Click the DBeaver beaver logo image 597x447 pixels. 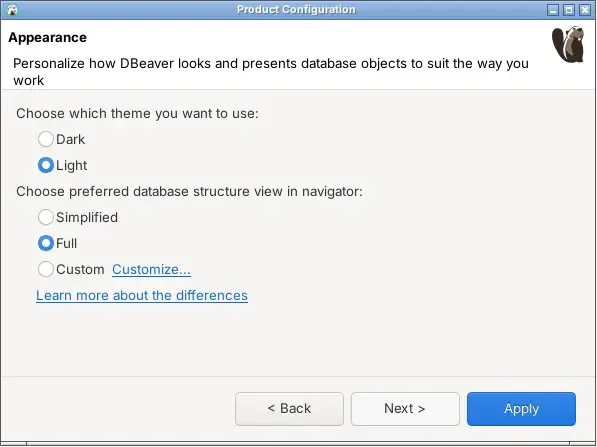coord(568,45)
